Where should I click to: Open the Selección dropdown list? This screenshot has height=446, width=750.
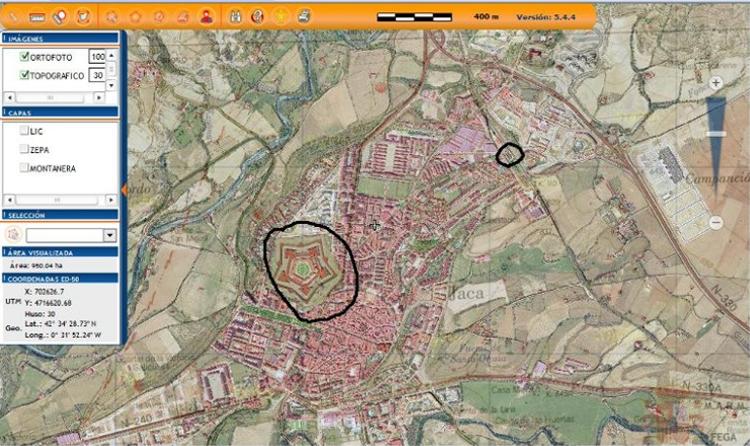[x=108, y=234]
